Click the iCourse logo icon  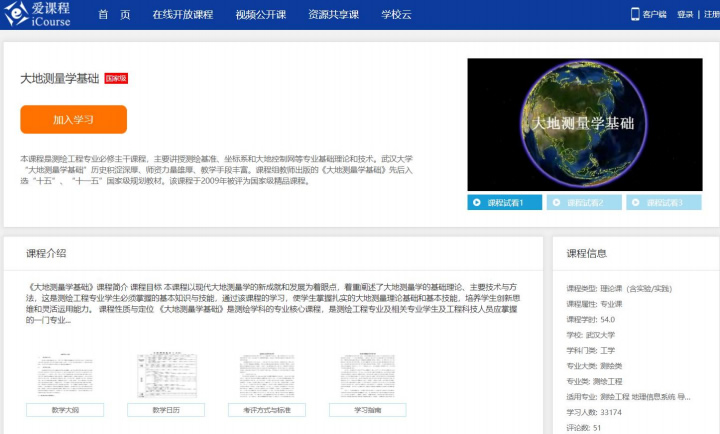coord(17,14)
